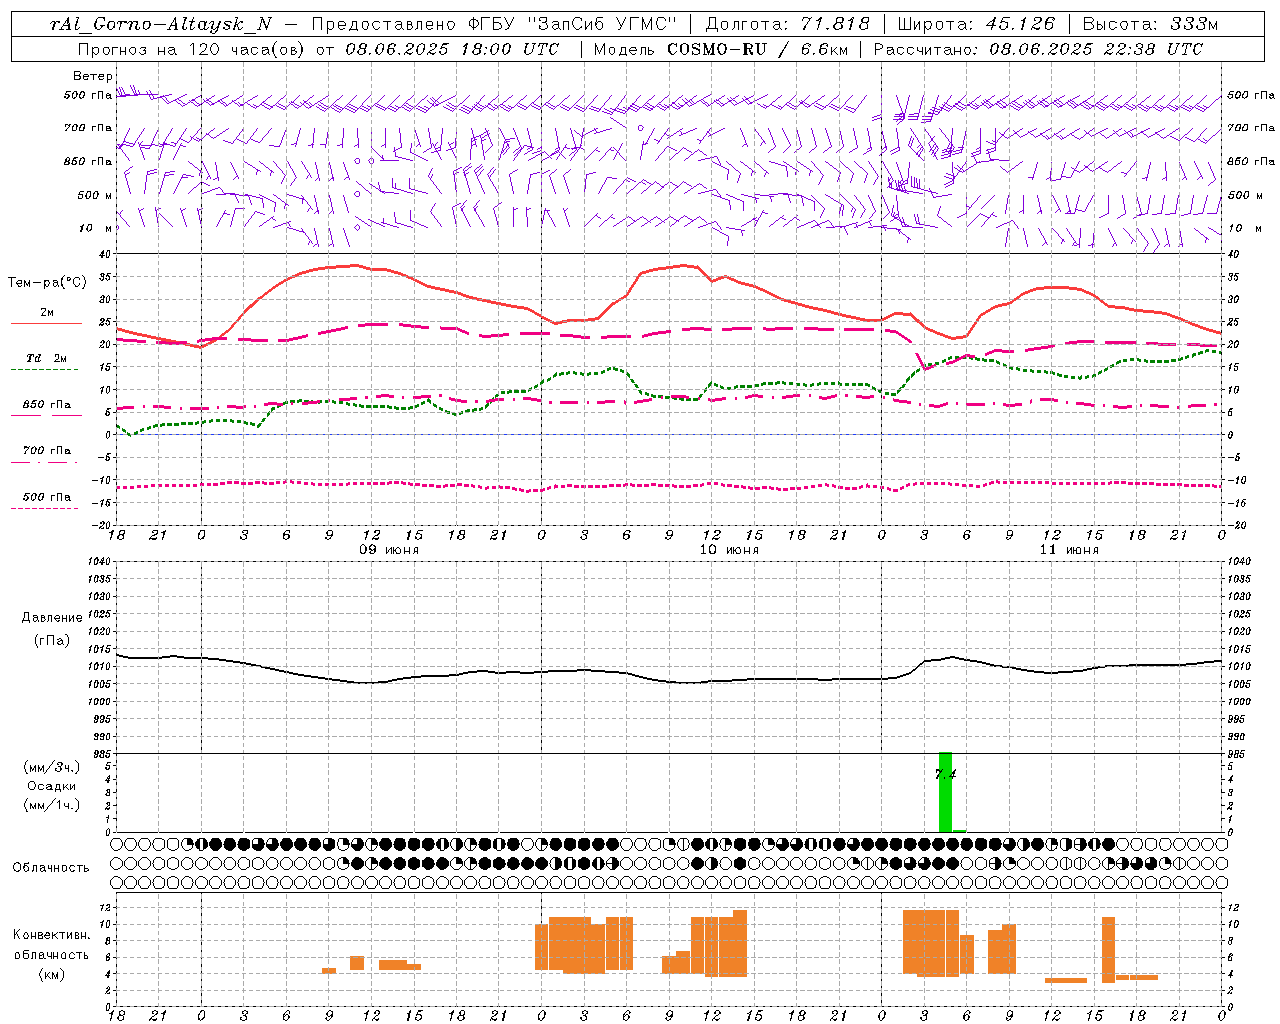Select the Облачность cloud cover label

(x=51, y=867)
